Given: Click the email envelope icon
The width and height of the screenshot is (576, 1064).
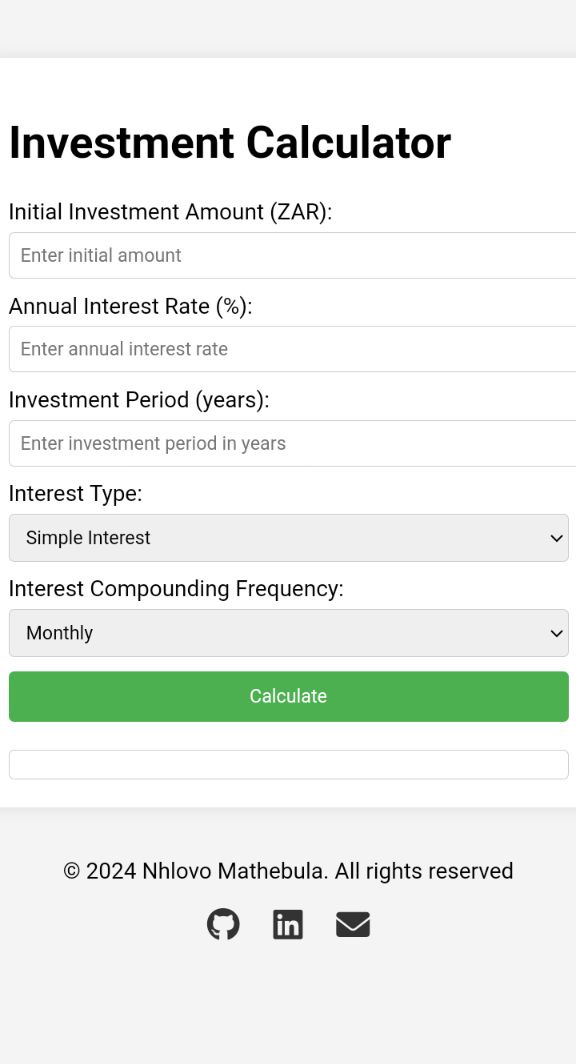Looking at the screenshot, I should (x=353, y=924).
